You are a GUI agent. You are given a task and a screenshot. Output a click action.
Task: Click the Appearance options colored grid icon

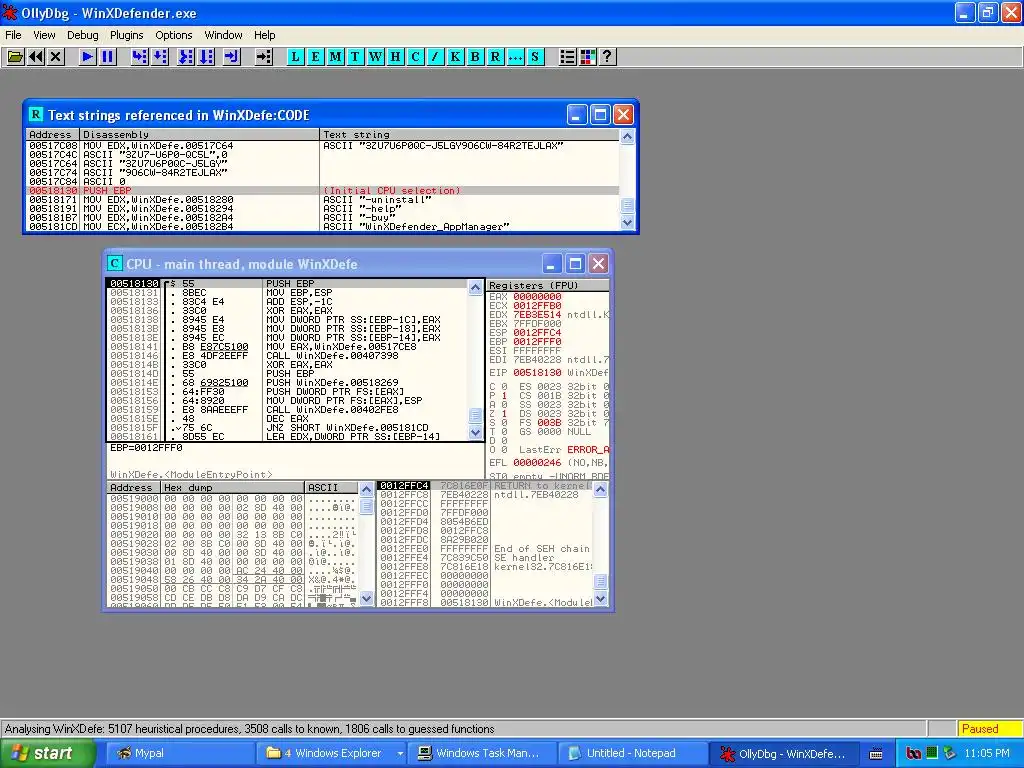tap(587, 57)
